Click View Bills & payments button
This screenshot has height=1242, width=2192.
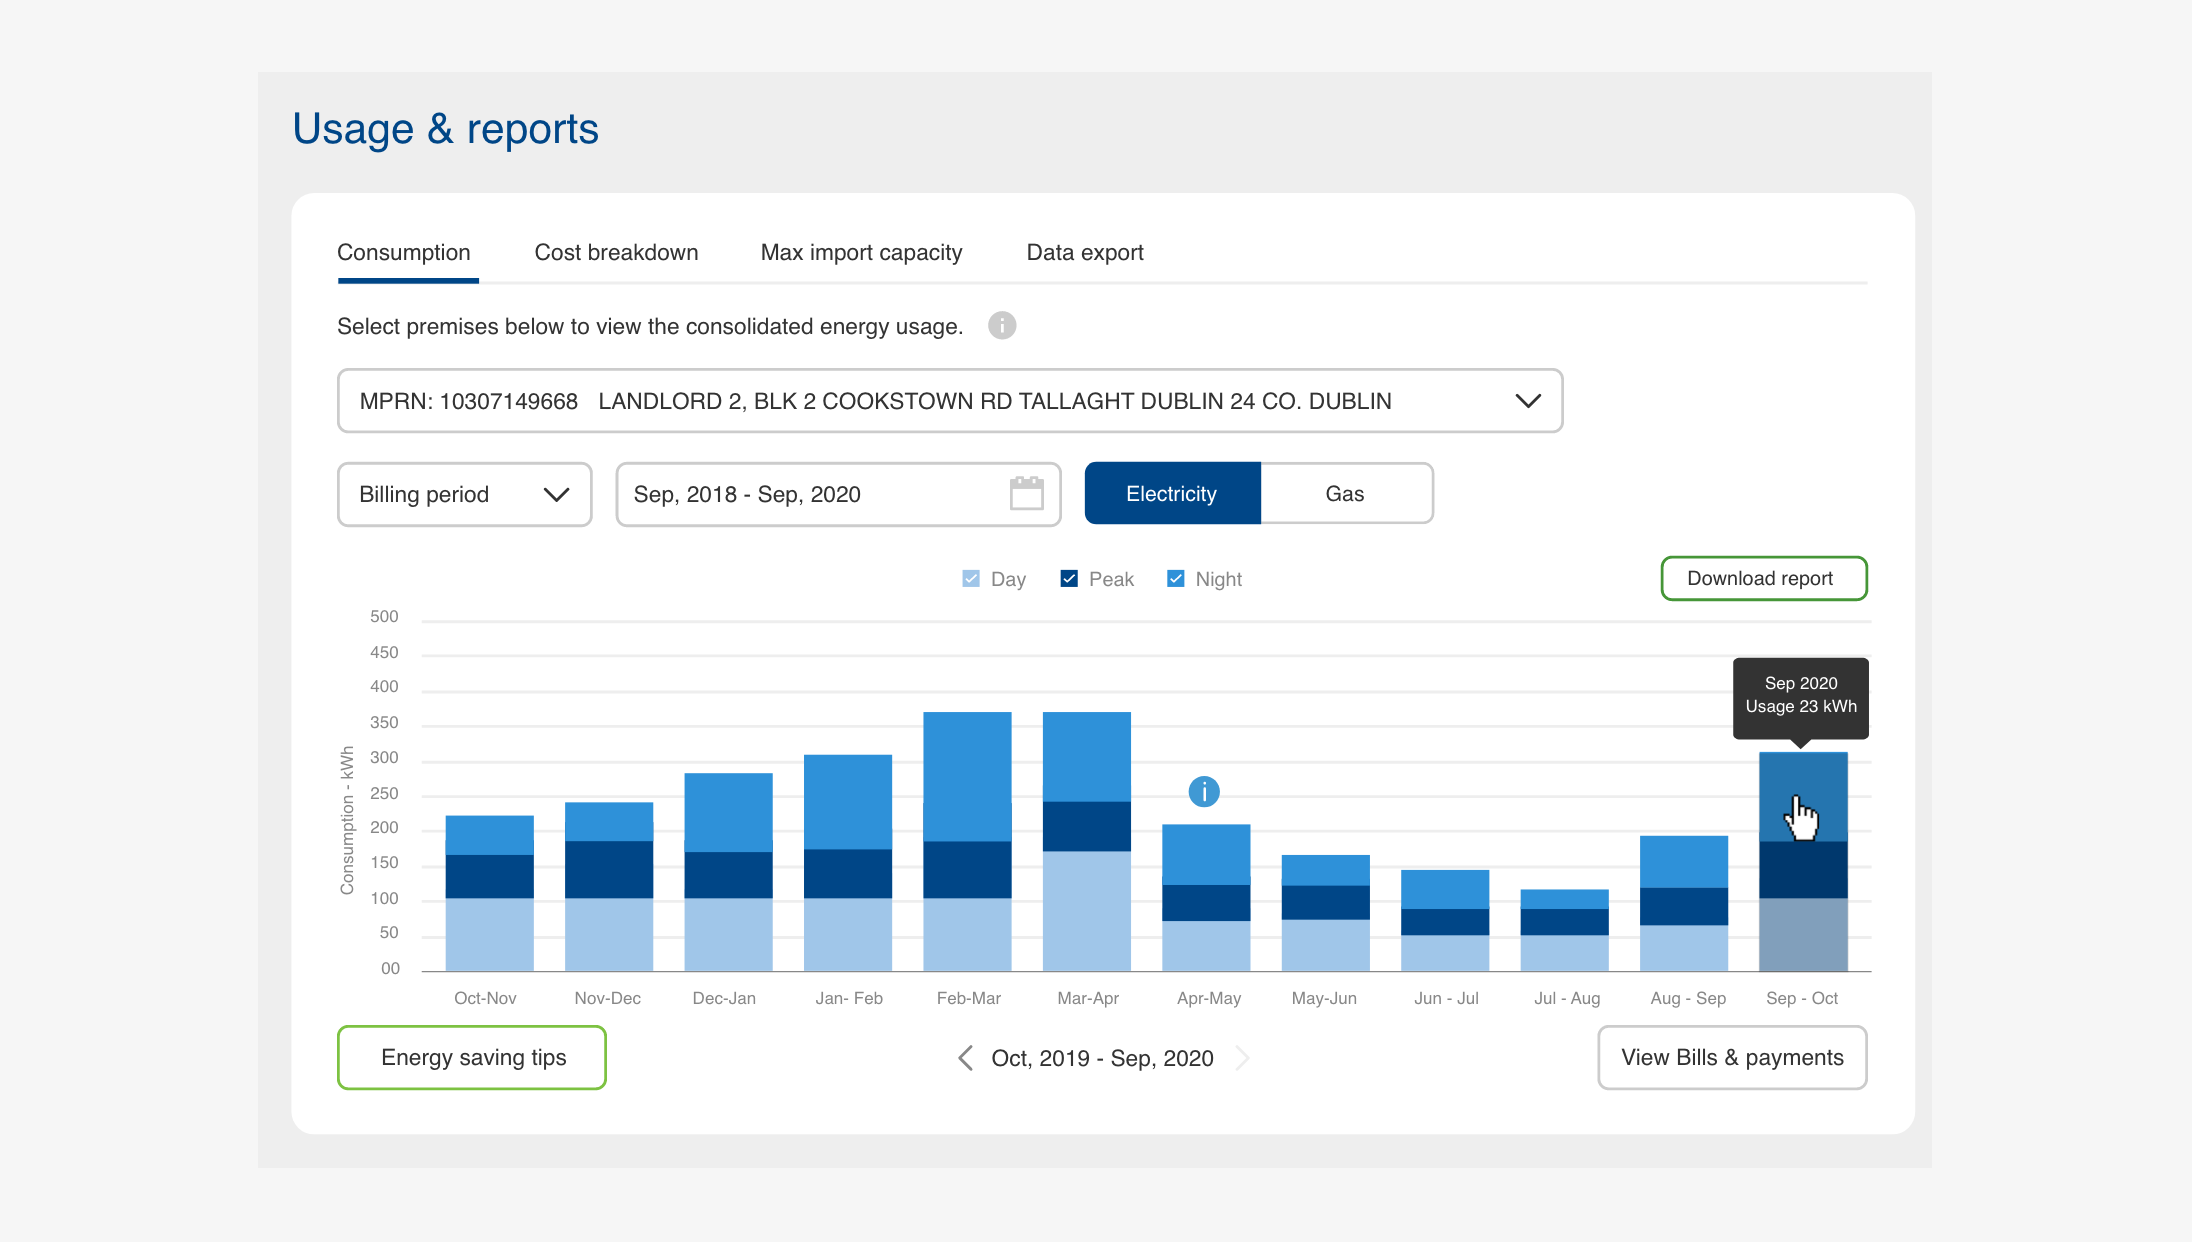(x=1732, y=1058)
